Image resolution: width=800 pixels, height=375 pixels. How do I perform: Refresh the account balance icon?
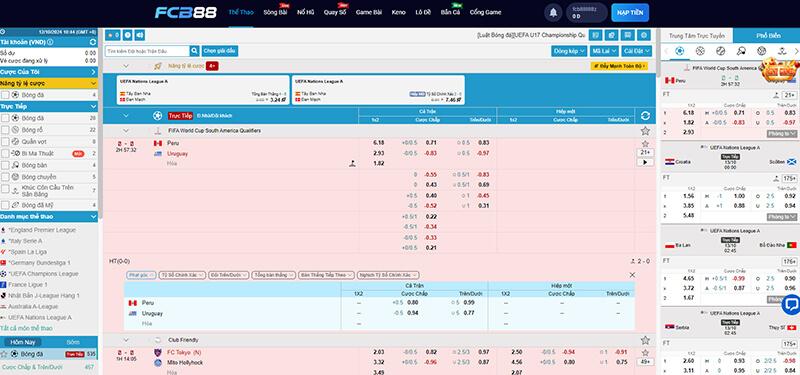click(x=92, y=42)
